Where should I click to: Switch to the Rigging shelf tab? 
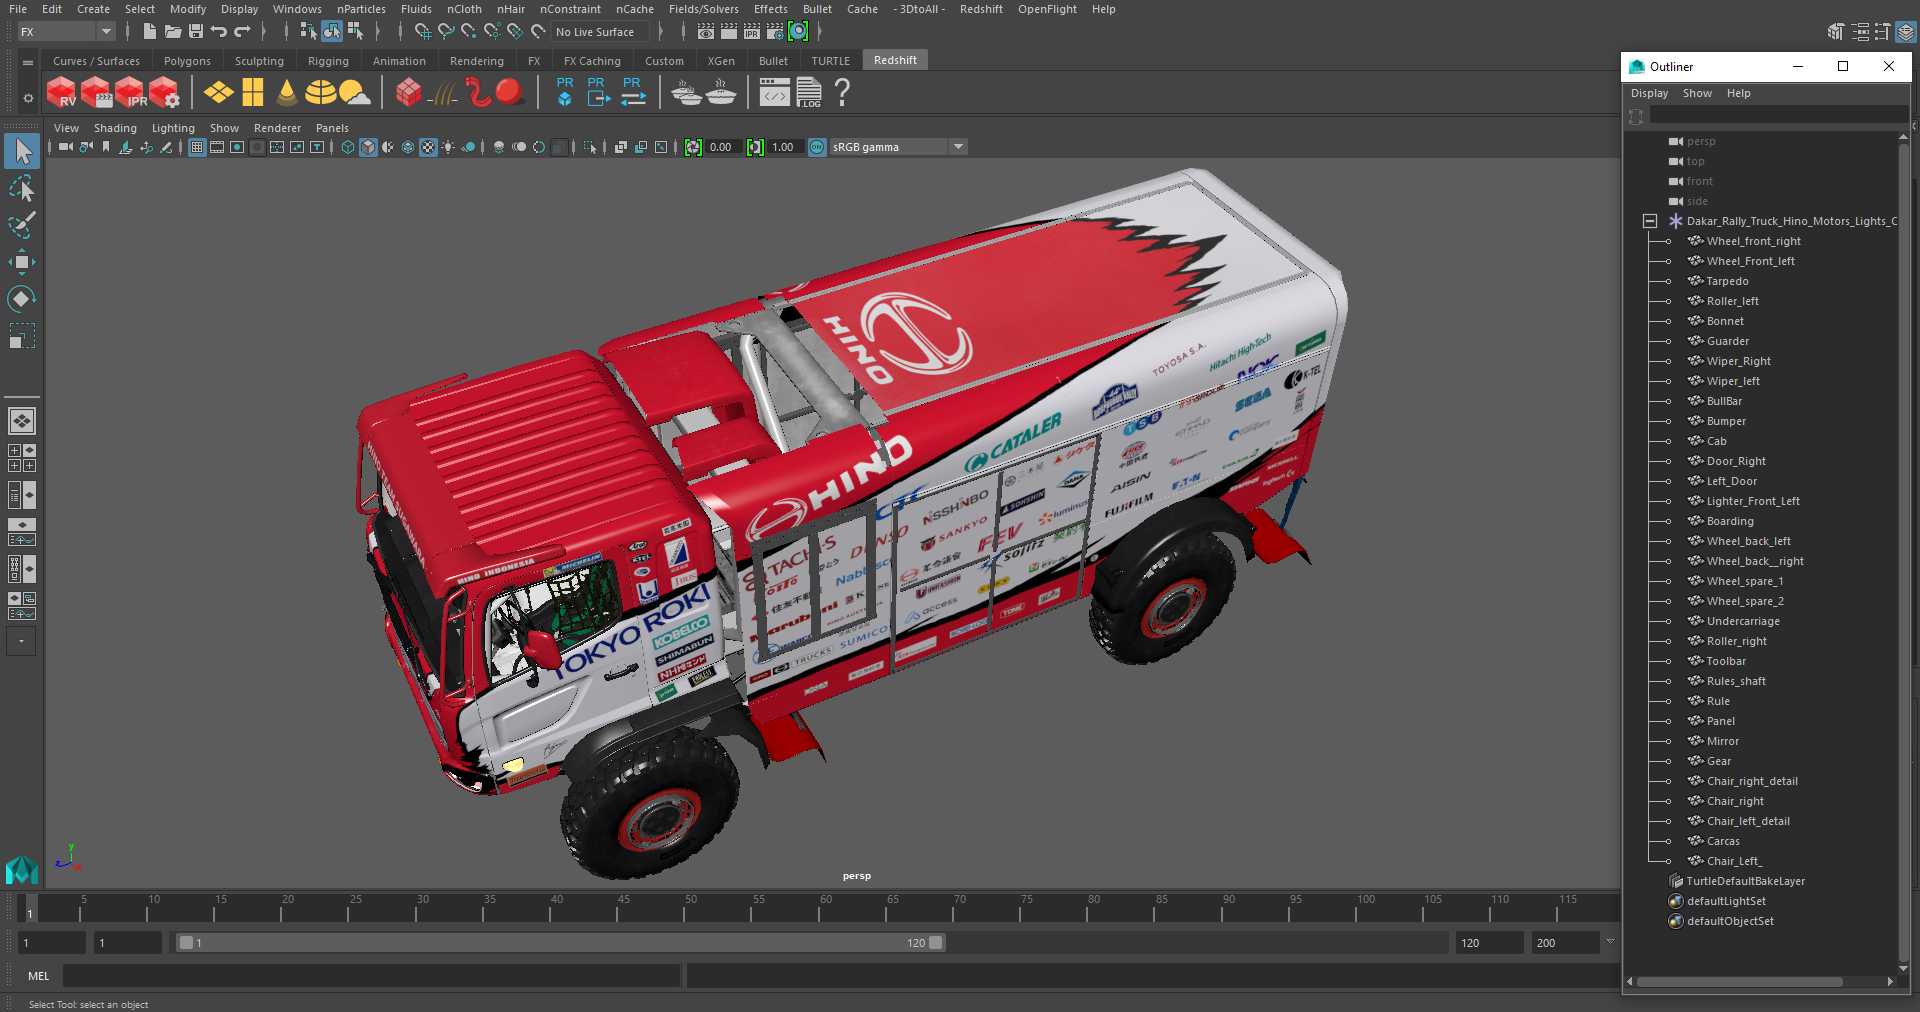[328, 61]
